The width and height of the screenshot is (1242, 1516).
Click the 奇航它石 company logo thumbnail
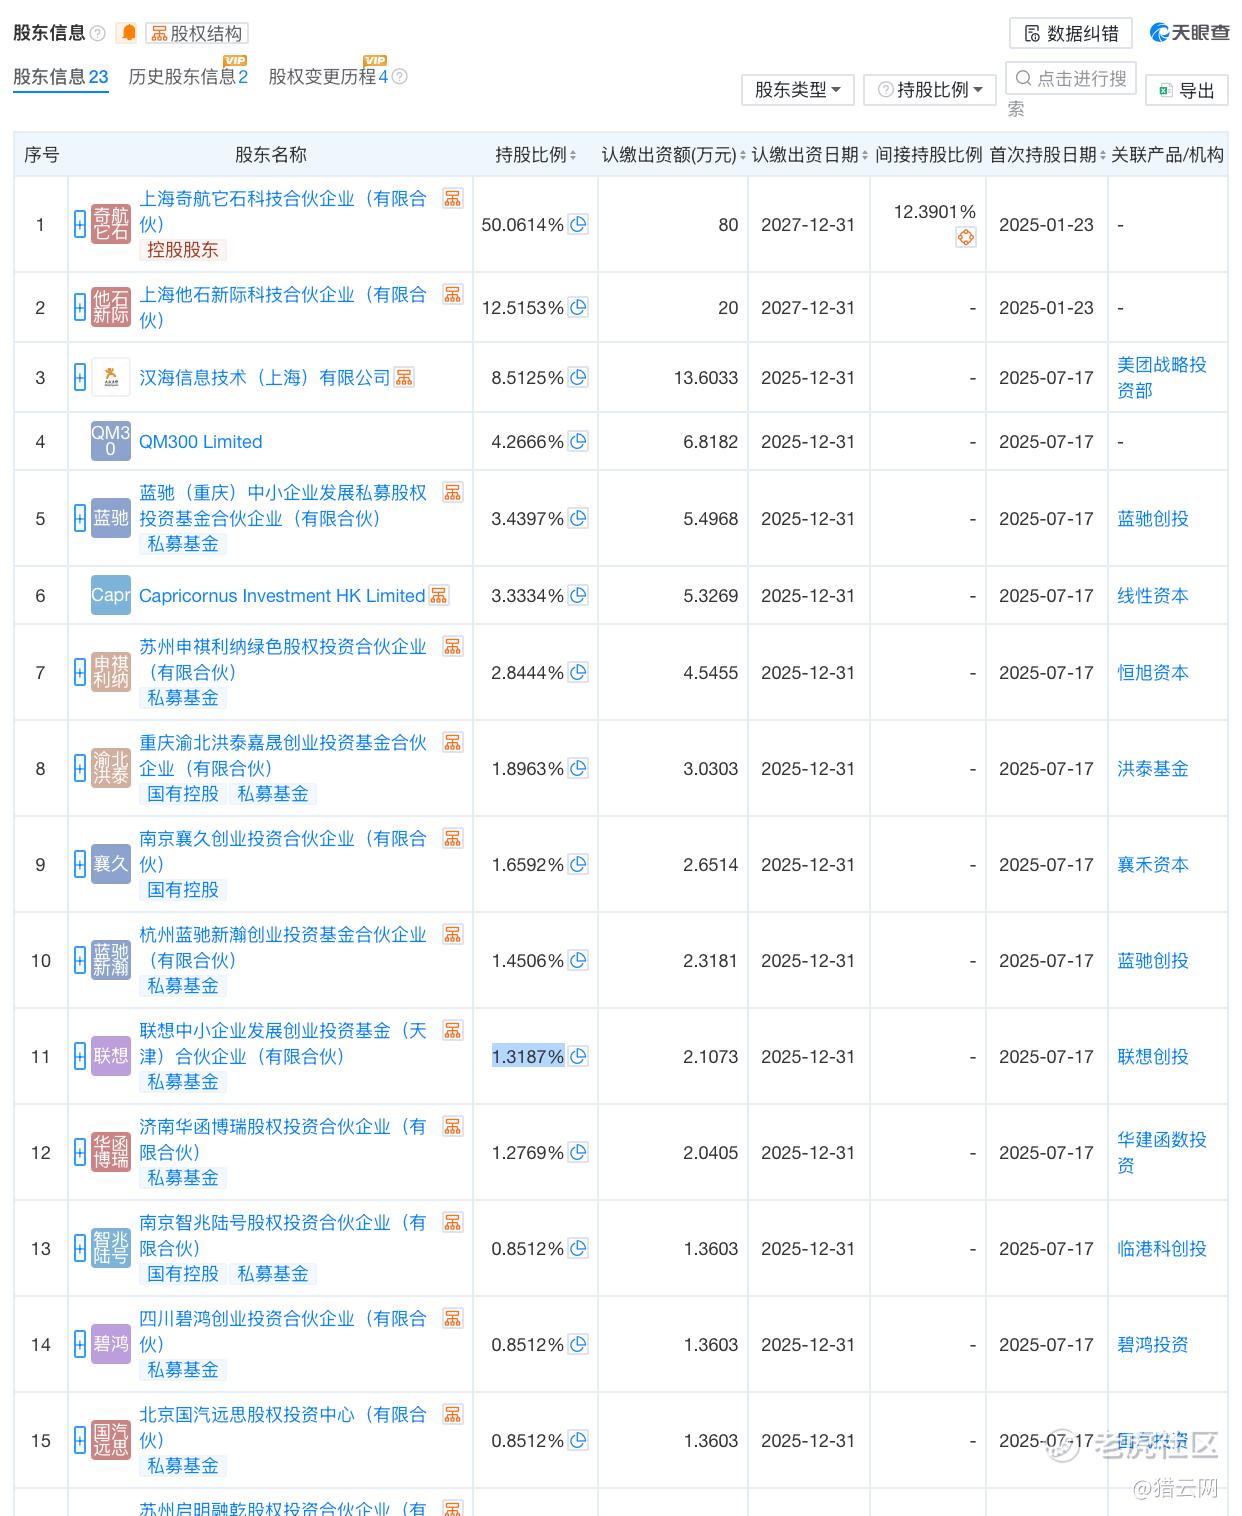(x=111, y=225)
